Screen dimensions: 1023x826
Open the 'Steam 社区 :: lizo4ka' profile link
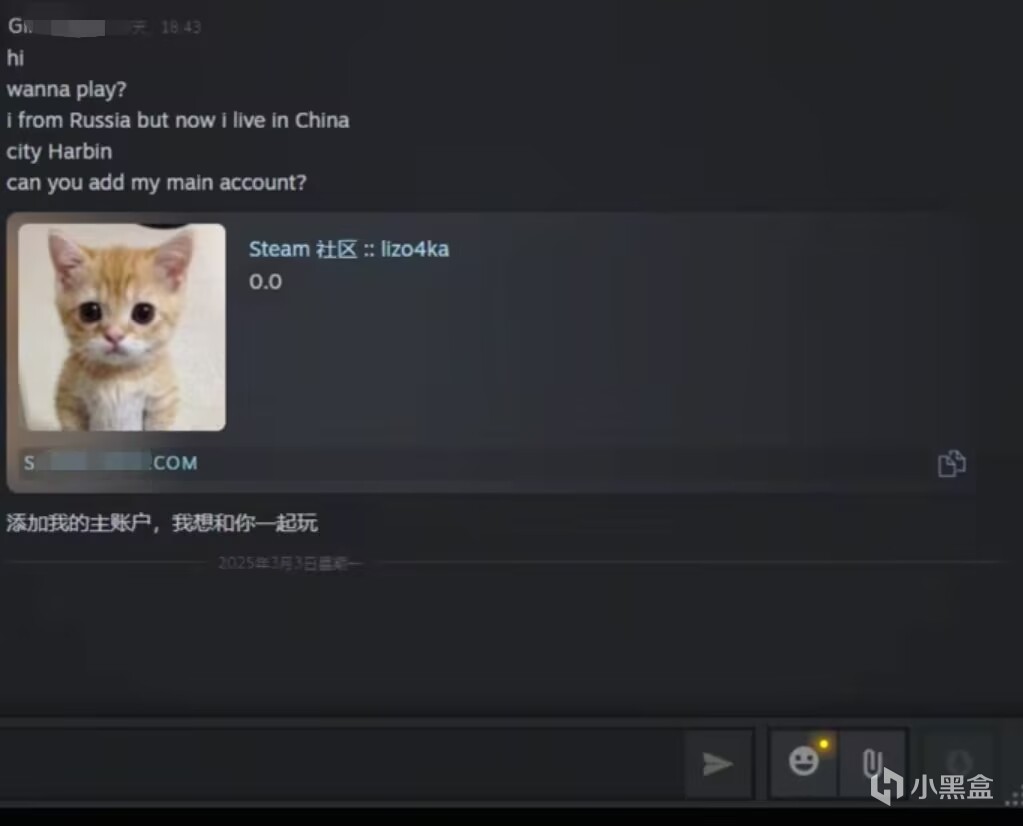[x=349, y=249]
